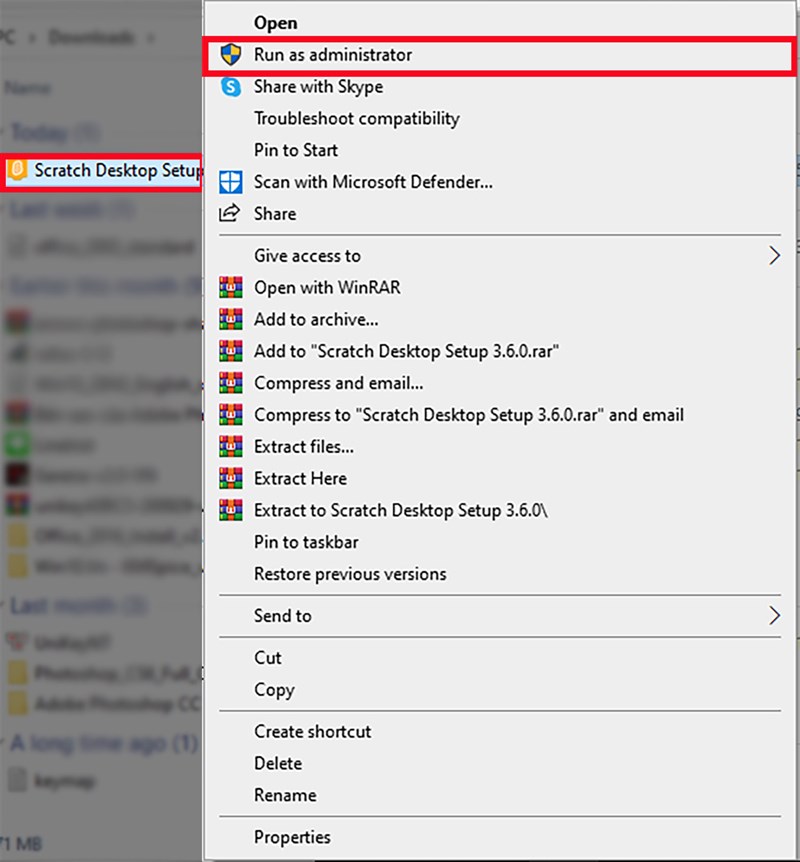Select Compress and email option
This screenshot has height=862, width=800.
point(499,383)
